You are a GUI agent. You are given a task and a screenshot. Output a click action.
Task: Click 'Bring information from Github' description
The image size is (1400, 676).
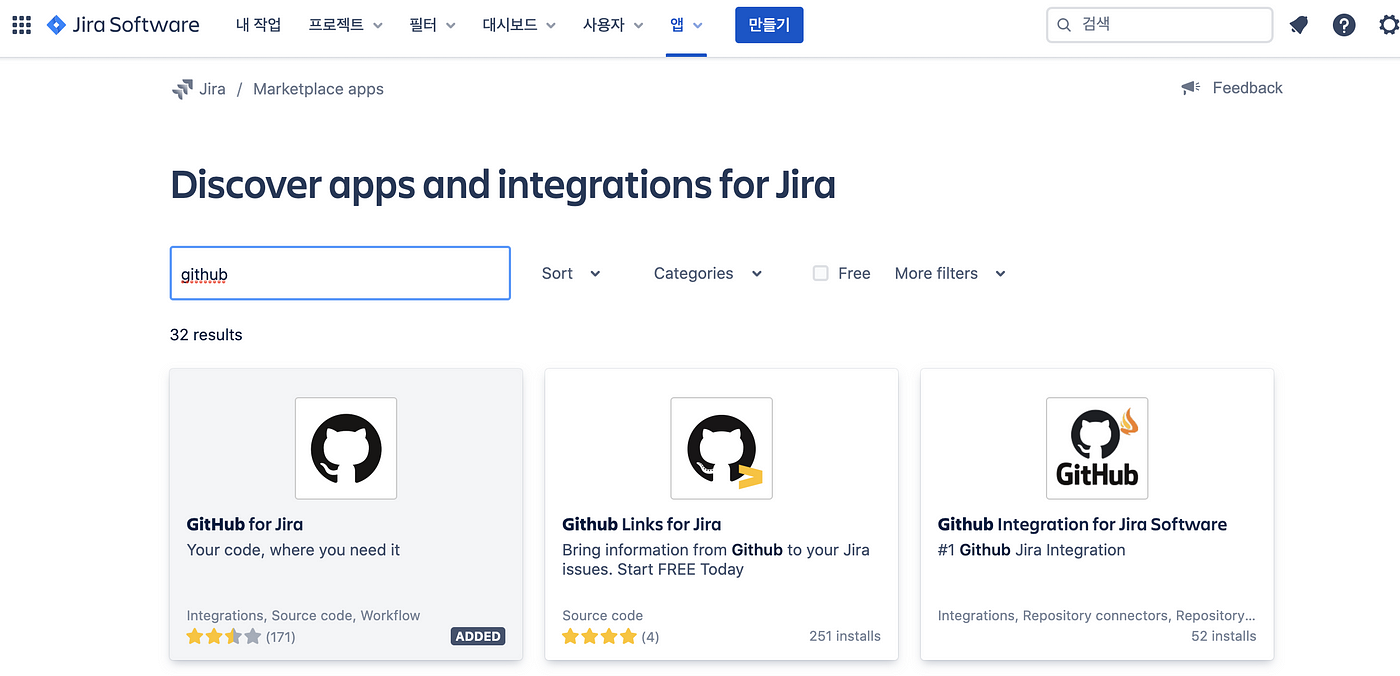pos(716,560)
